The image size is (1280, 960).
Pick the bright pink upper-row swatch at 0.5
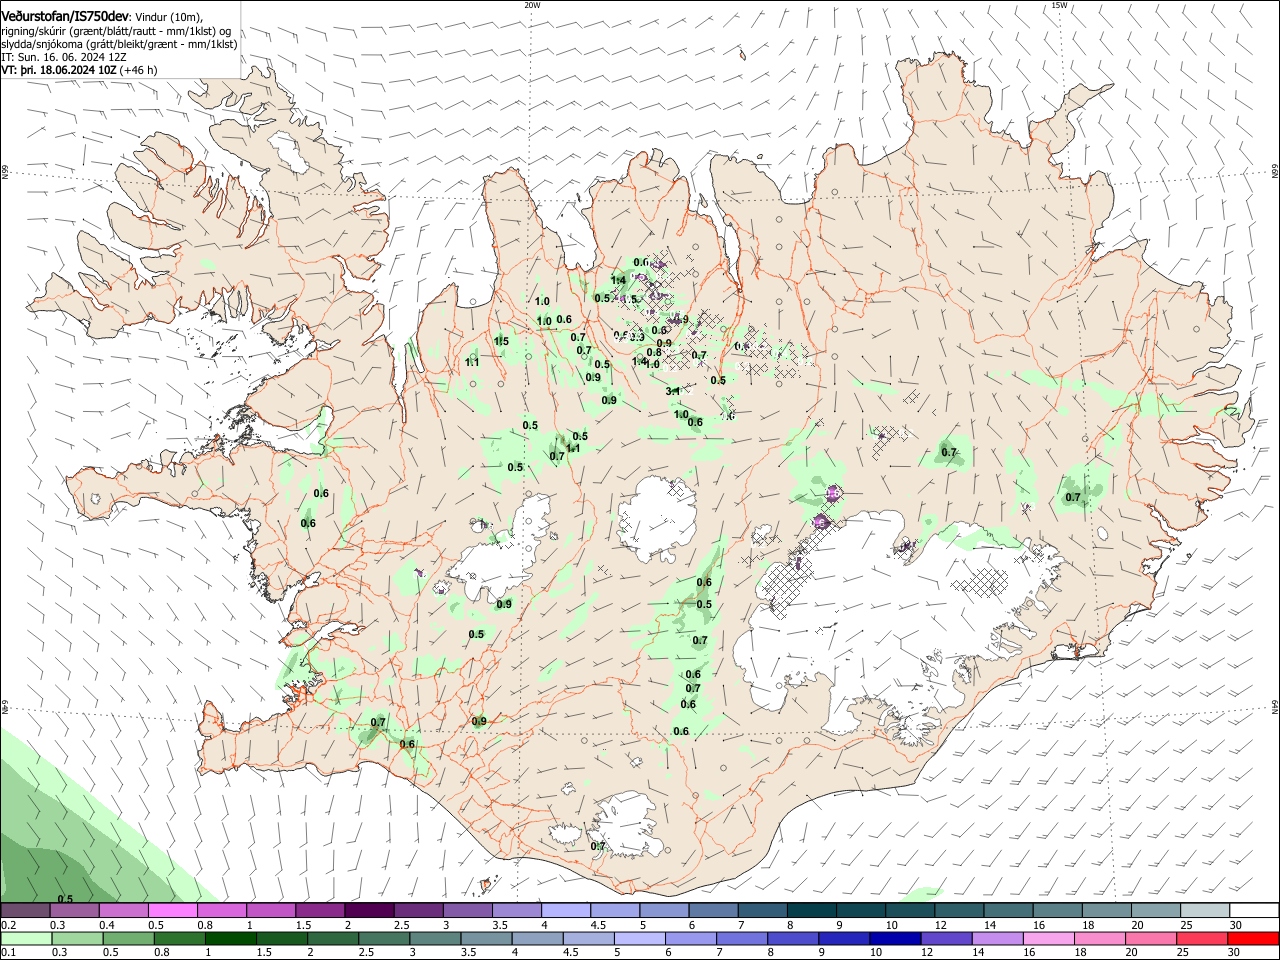pos(172,911)
